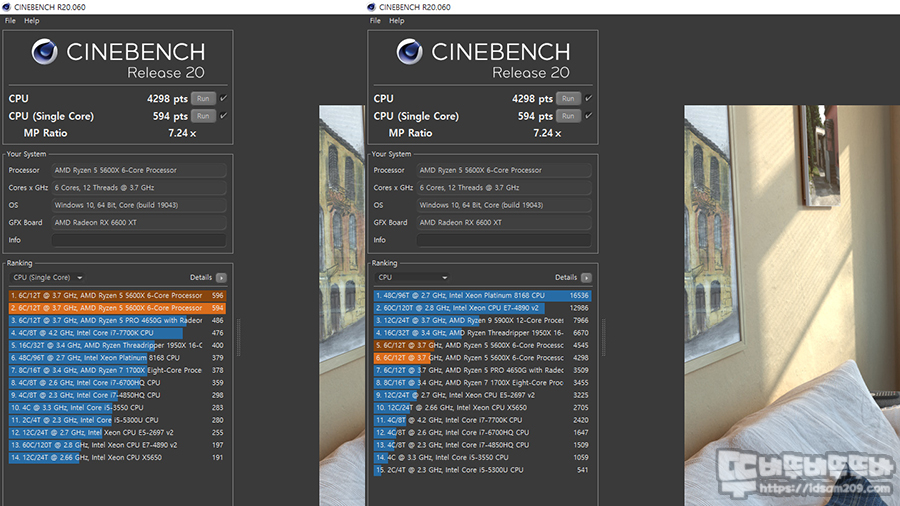Select Core i5-5300U 541 row in right list
Screen dimensions: 900x506
pos(482,470)
